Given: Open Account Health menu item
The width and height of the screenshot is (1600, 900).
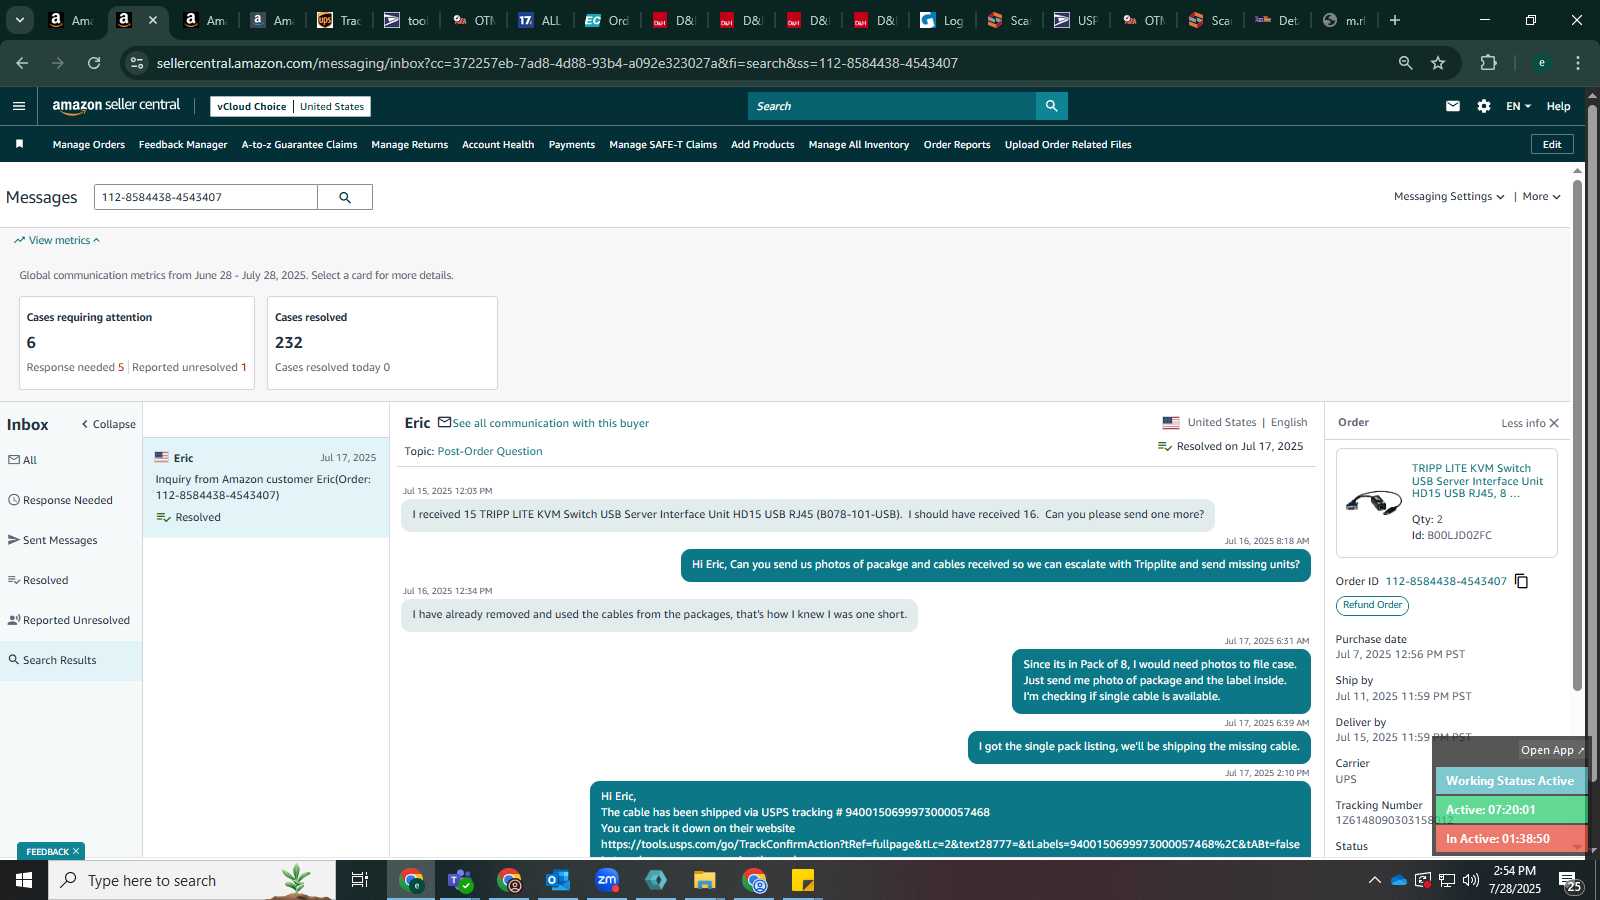Looking at the screenshot, I should (498, 145).
